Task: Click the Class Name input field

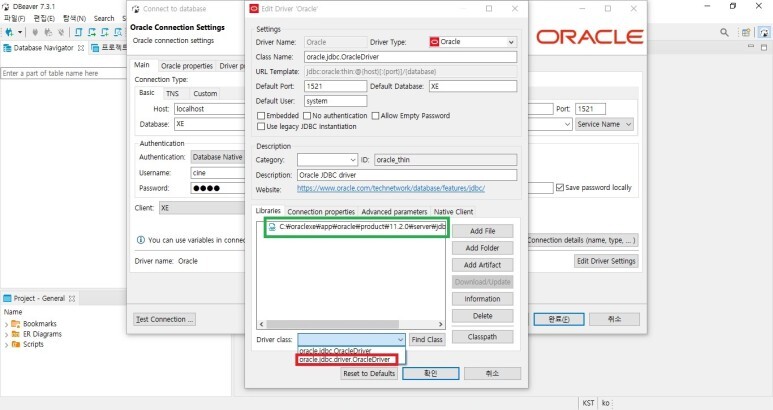Action: [410, 57]
